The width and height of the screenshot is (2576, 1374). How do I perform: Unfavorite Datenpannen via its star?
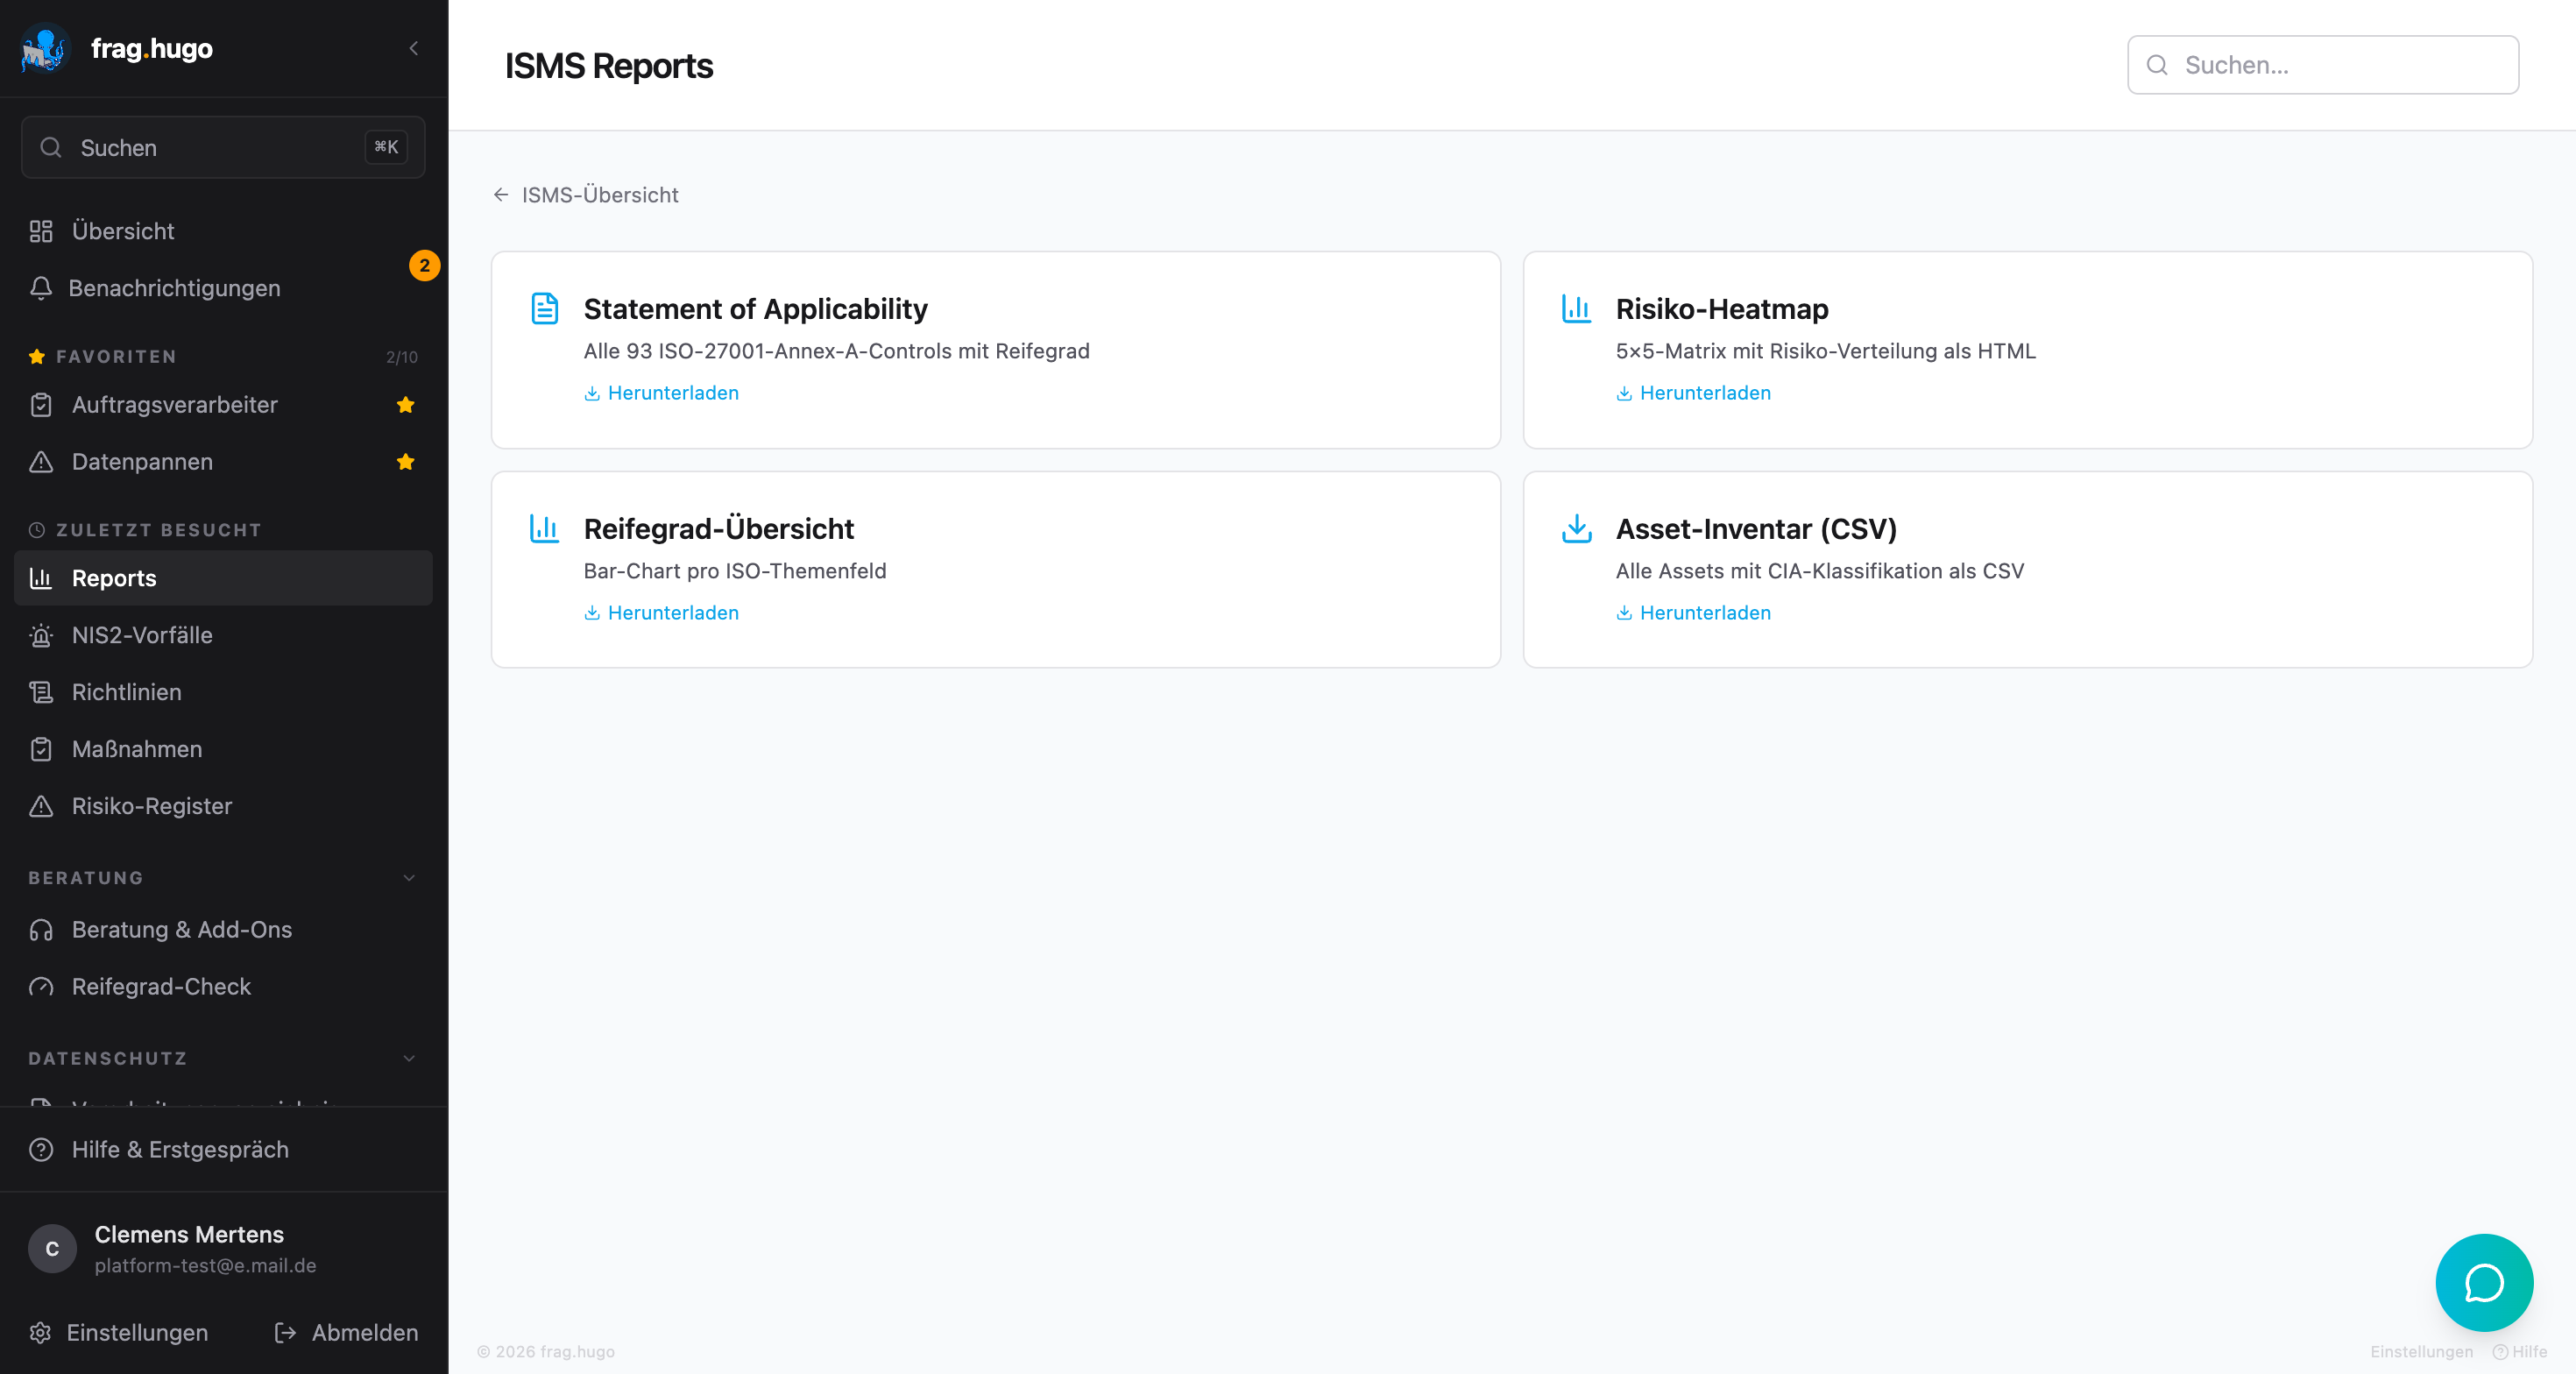pyautogui.click(x=405, y=462)
